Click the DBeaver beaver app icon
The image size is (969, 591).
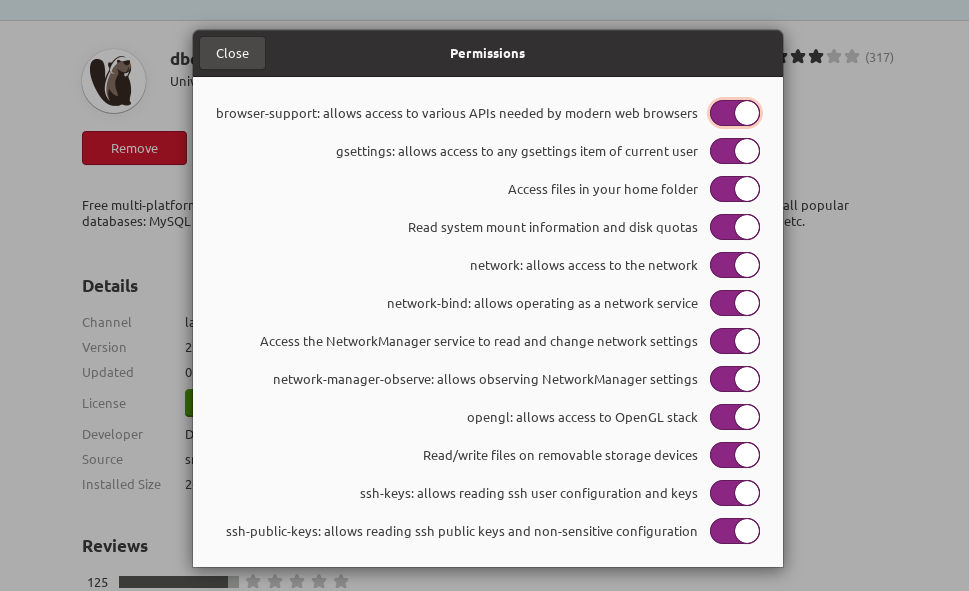[x=114, y=81]
